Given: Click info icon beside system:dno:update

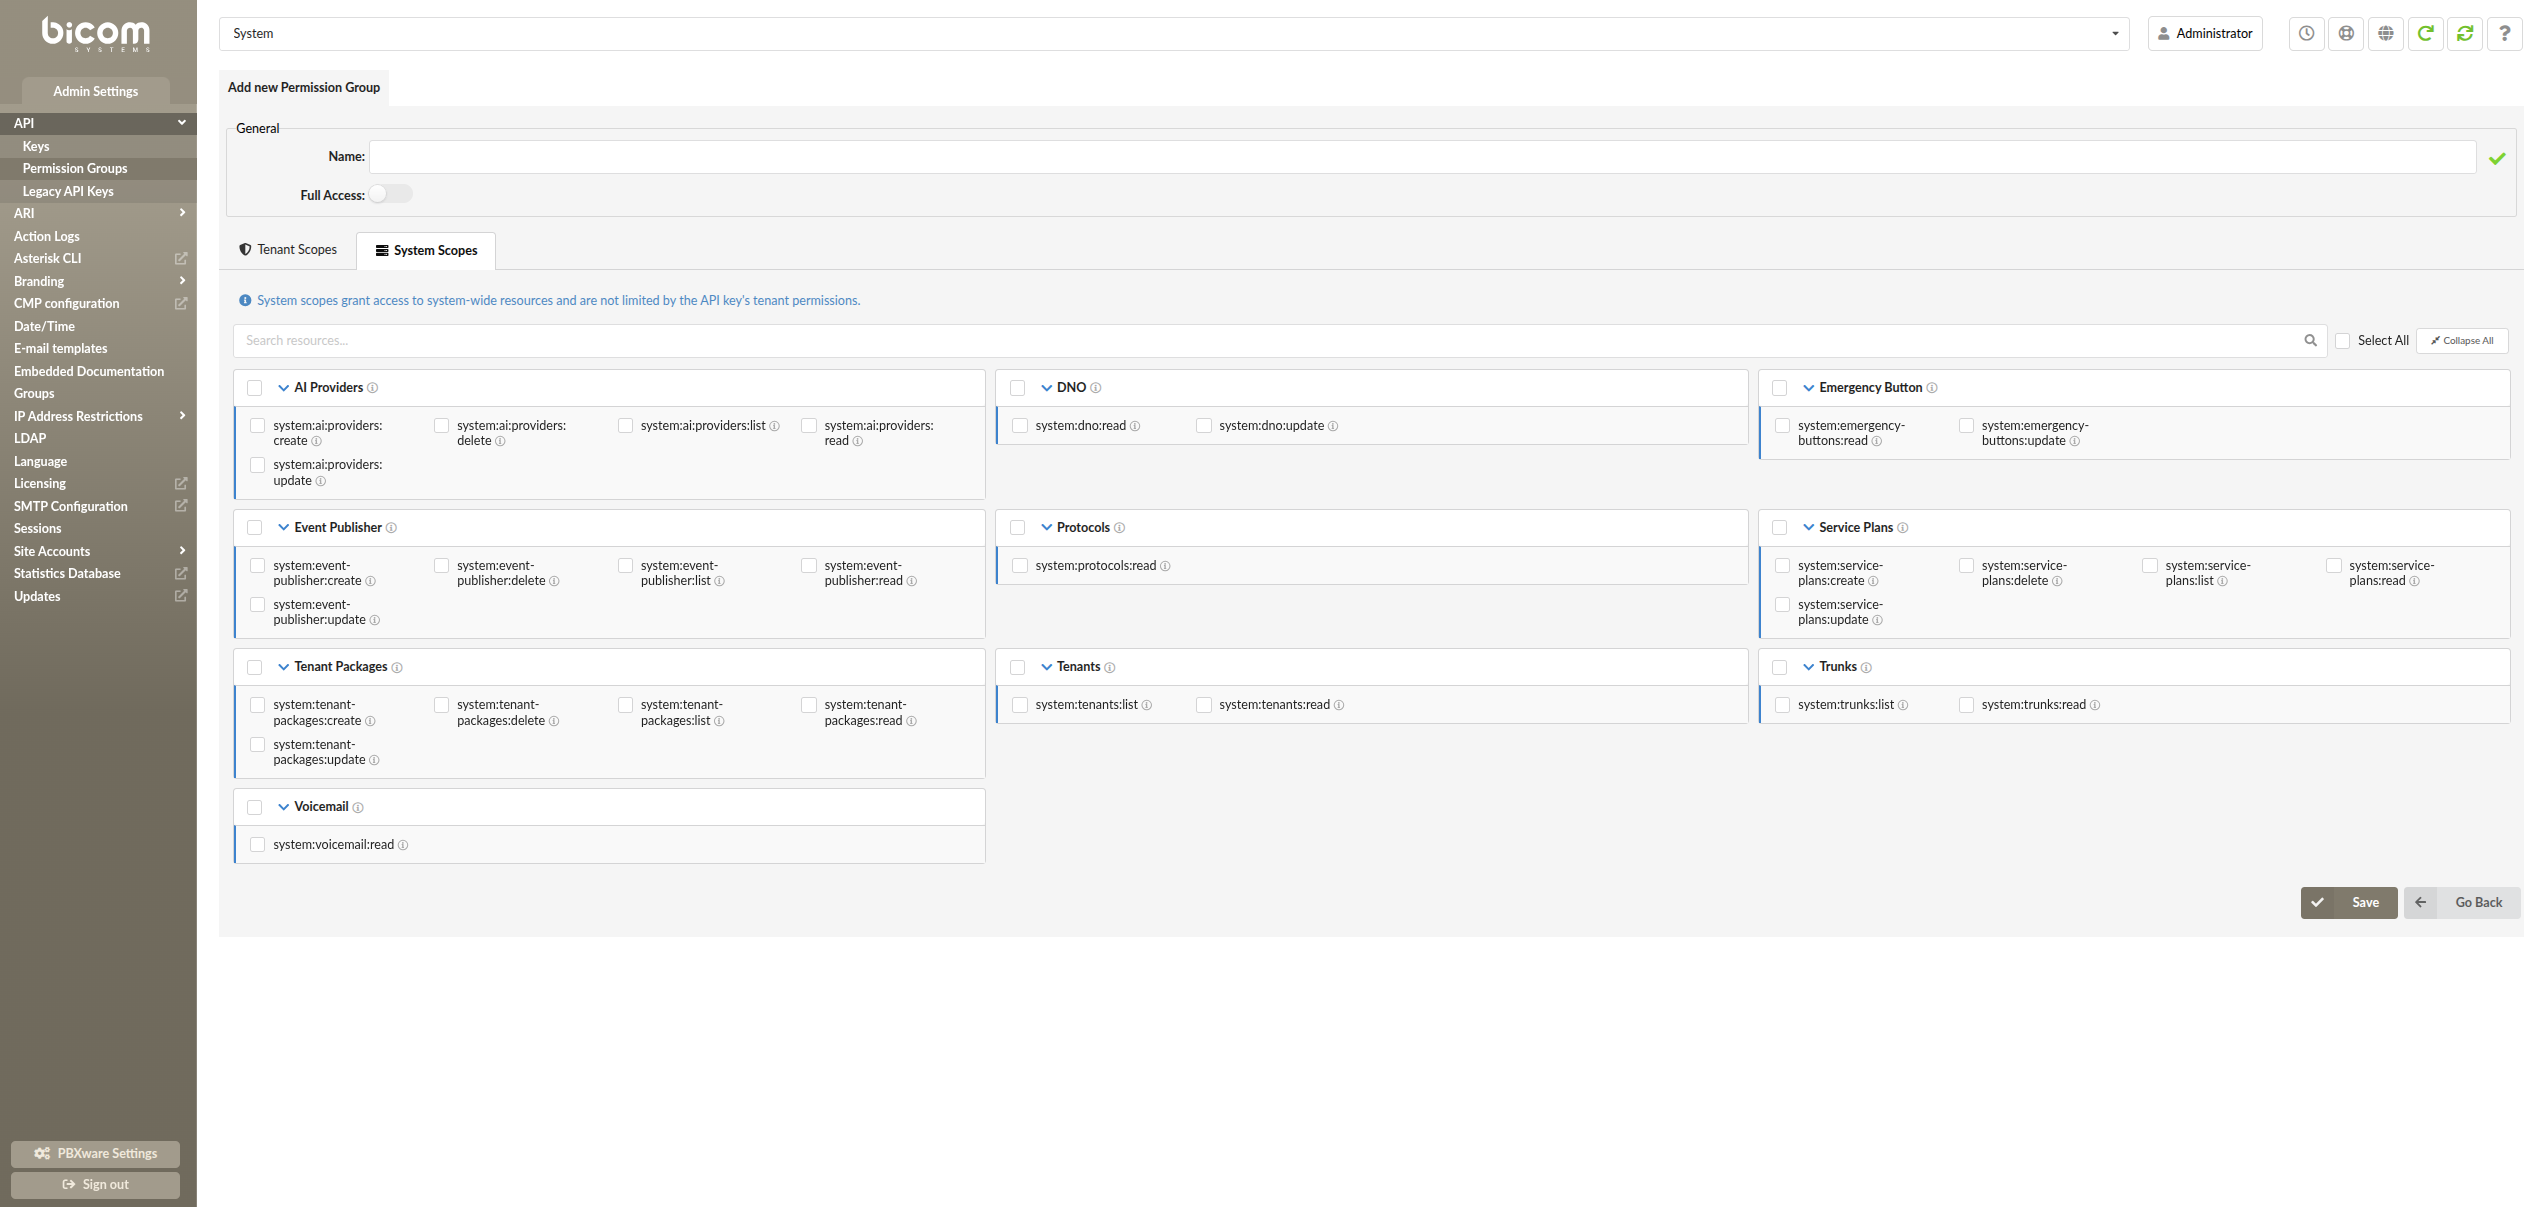Looking at the screenshot, I should click(x=1333, y=426).
